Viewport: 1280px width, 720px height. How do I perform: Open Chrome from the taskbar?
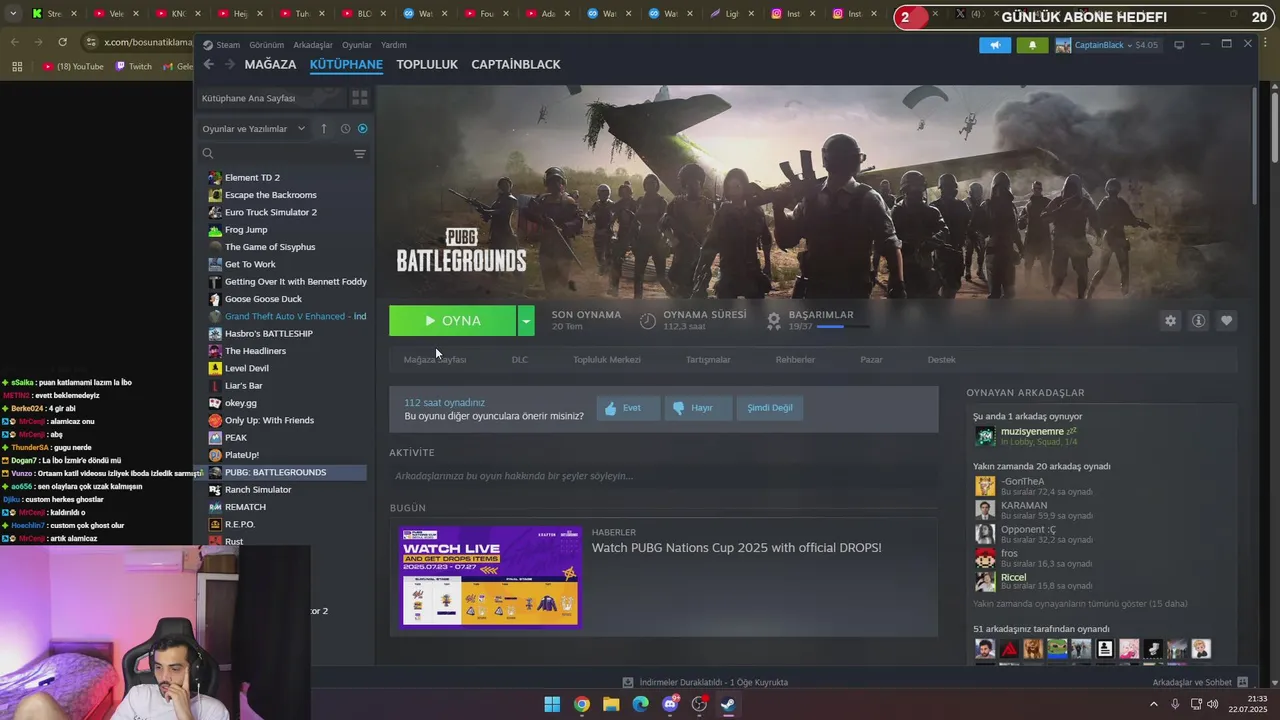click(x=582, y=704)
